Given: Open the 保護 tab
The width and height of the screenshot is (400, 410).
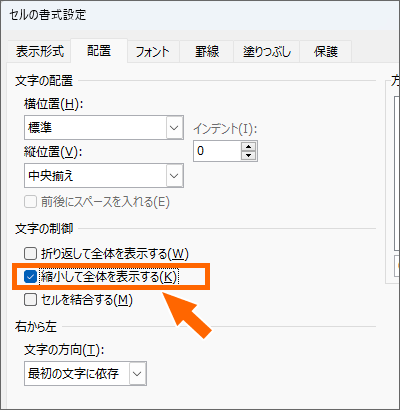Looking at the screenshot, I should click(x=326, y=52).
